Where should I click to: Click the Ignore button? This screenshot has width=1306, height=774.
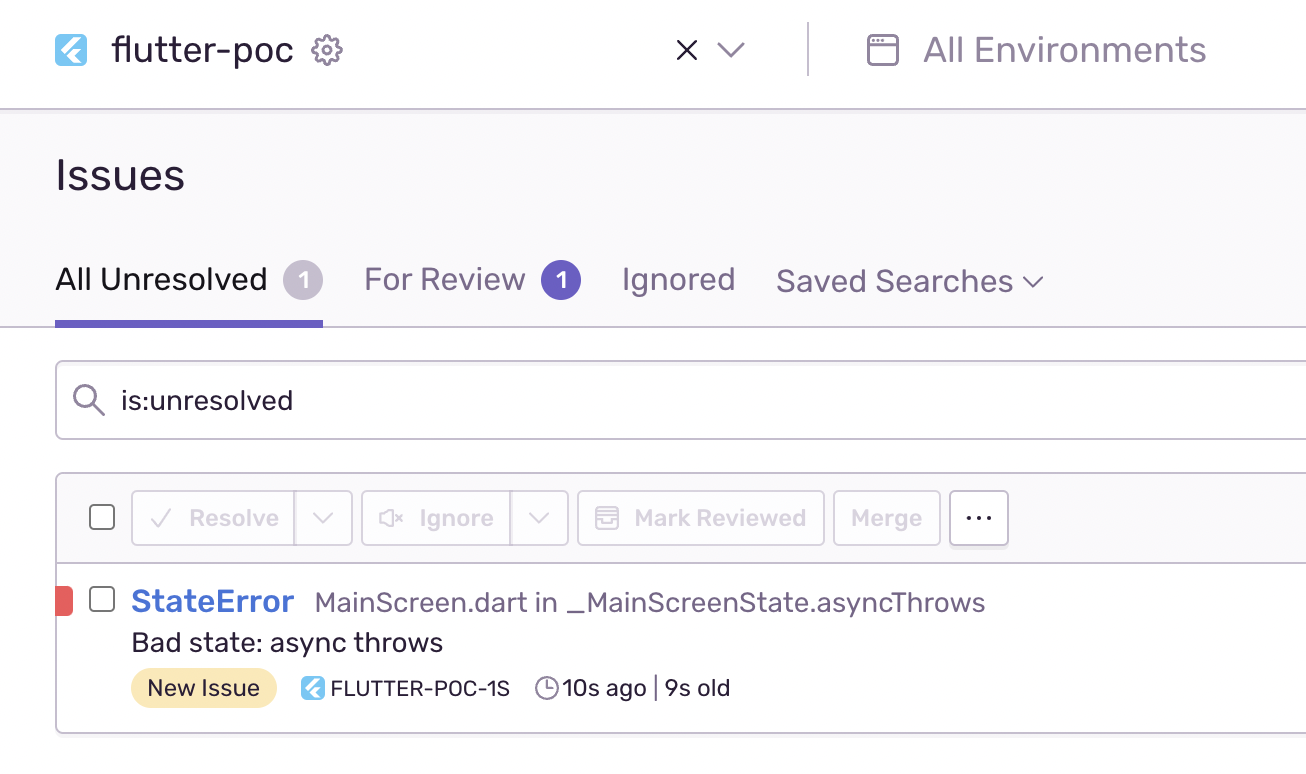pyautogui.click(x=436, y=518)
